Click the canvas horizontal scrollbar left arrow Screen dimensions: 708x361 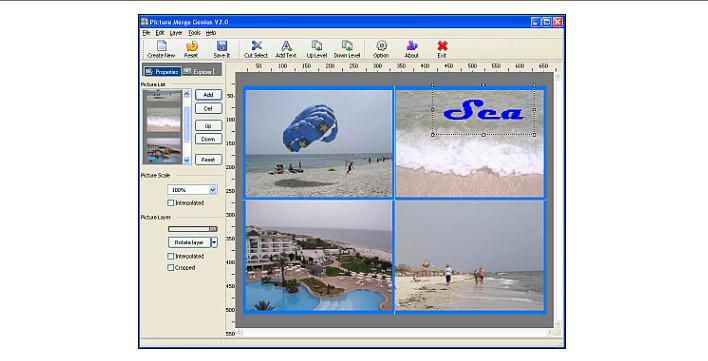(x=240, y=333)
